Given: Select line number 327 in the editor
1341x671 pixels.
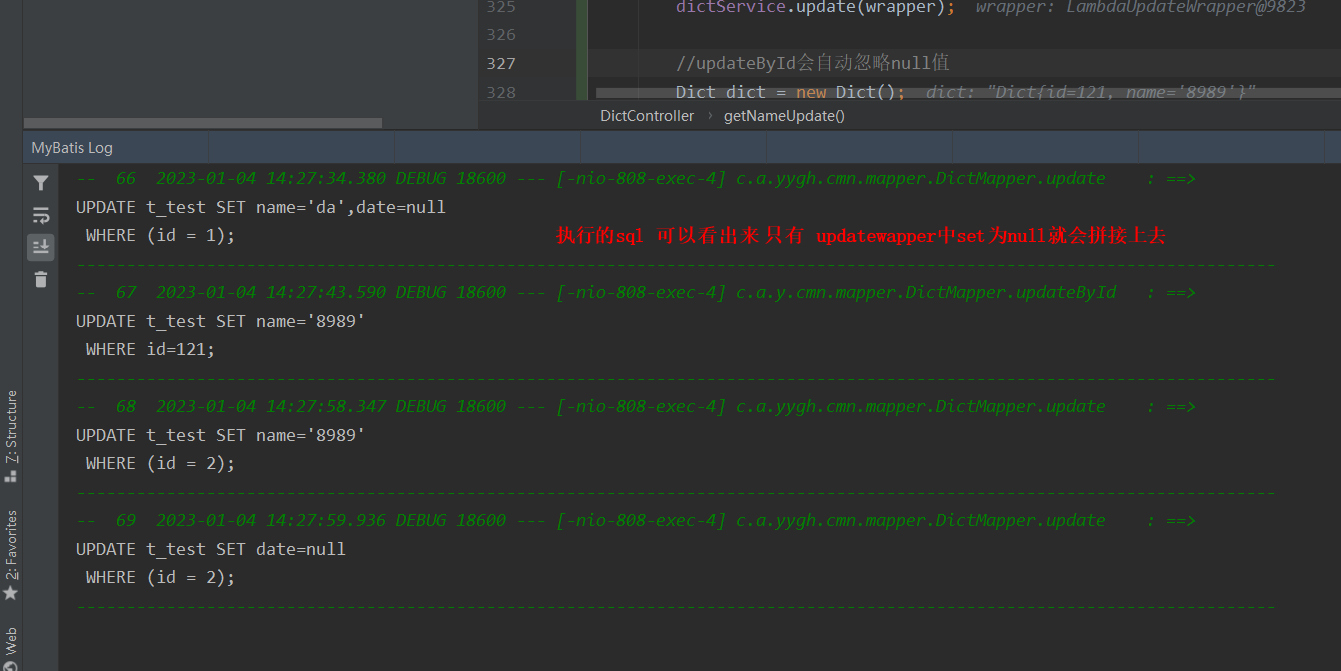Looking at the screenshot, I should click(500, 62).
